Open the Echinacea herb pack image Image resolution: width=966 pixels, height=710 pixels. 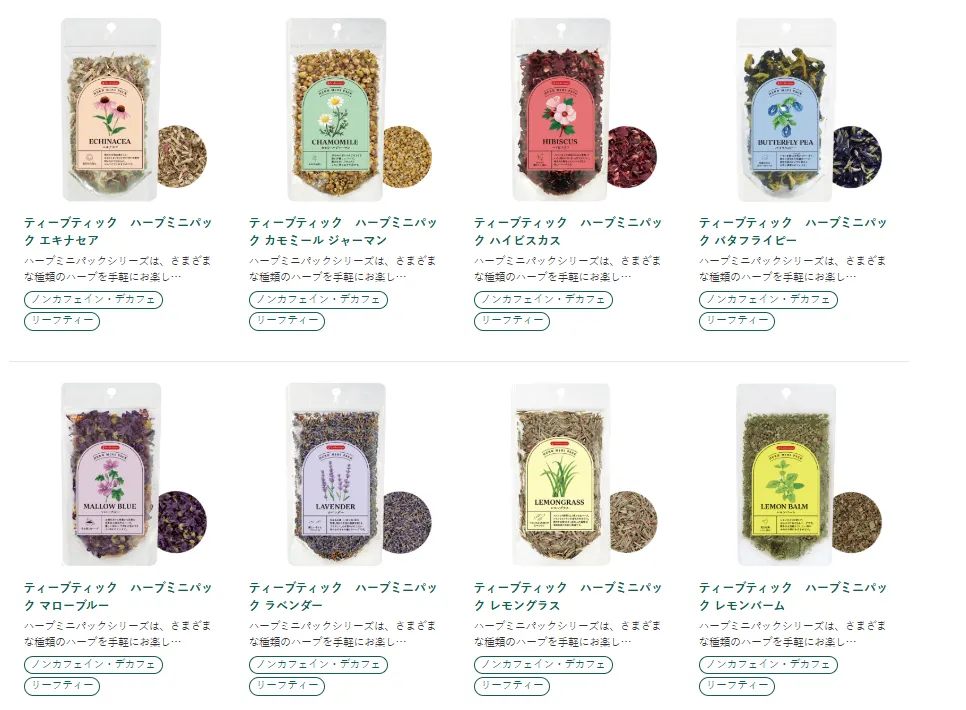[134, 110]
